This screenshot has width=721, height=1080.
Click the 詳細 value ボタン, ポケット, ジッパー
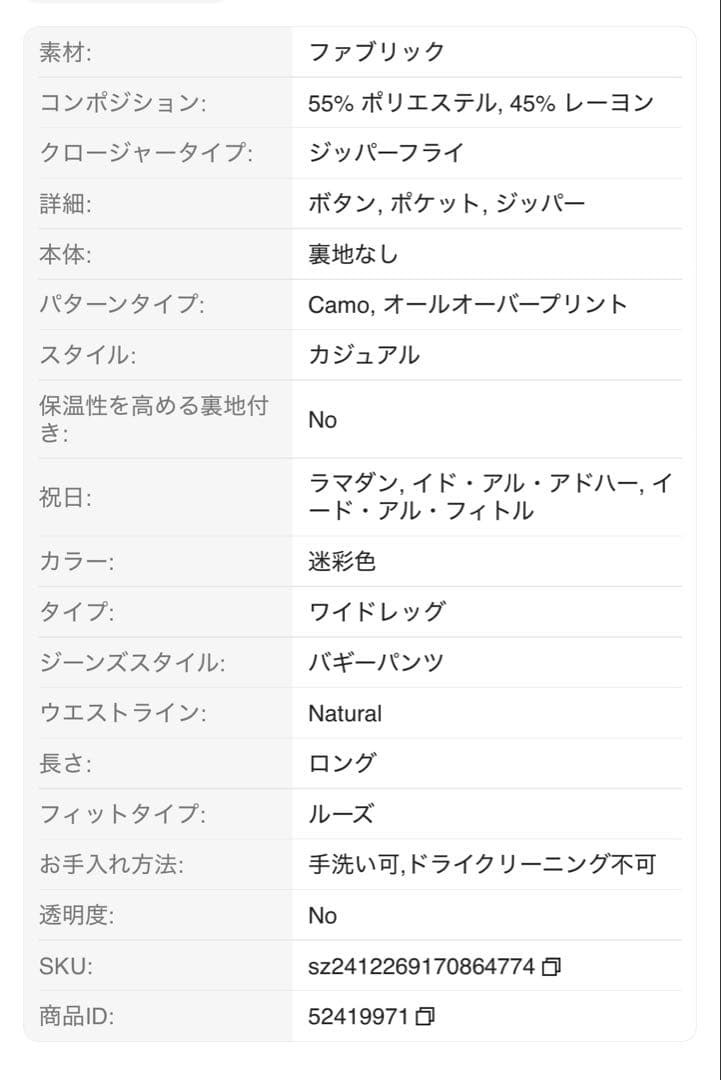(446, 204)
